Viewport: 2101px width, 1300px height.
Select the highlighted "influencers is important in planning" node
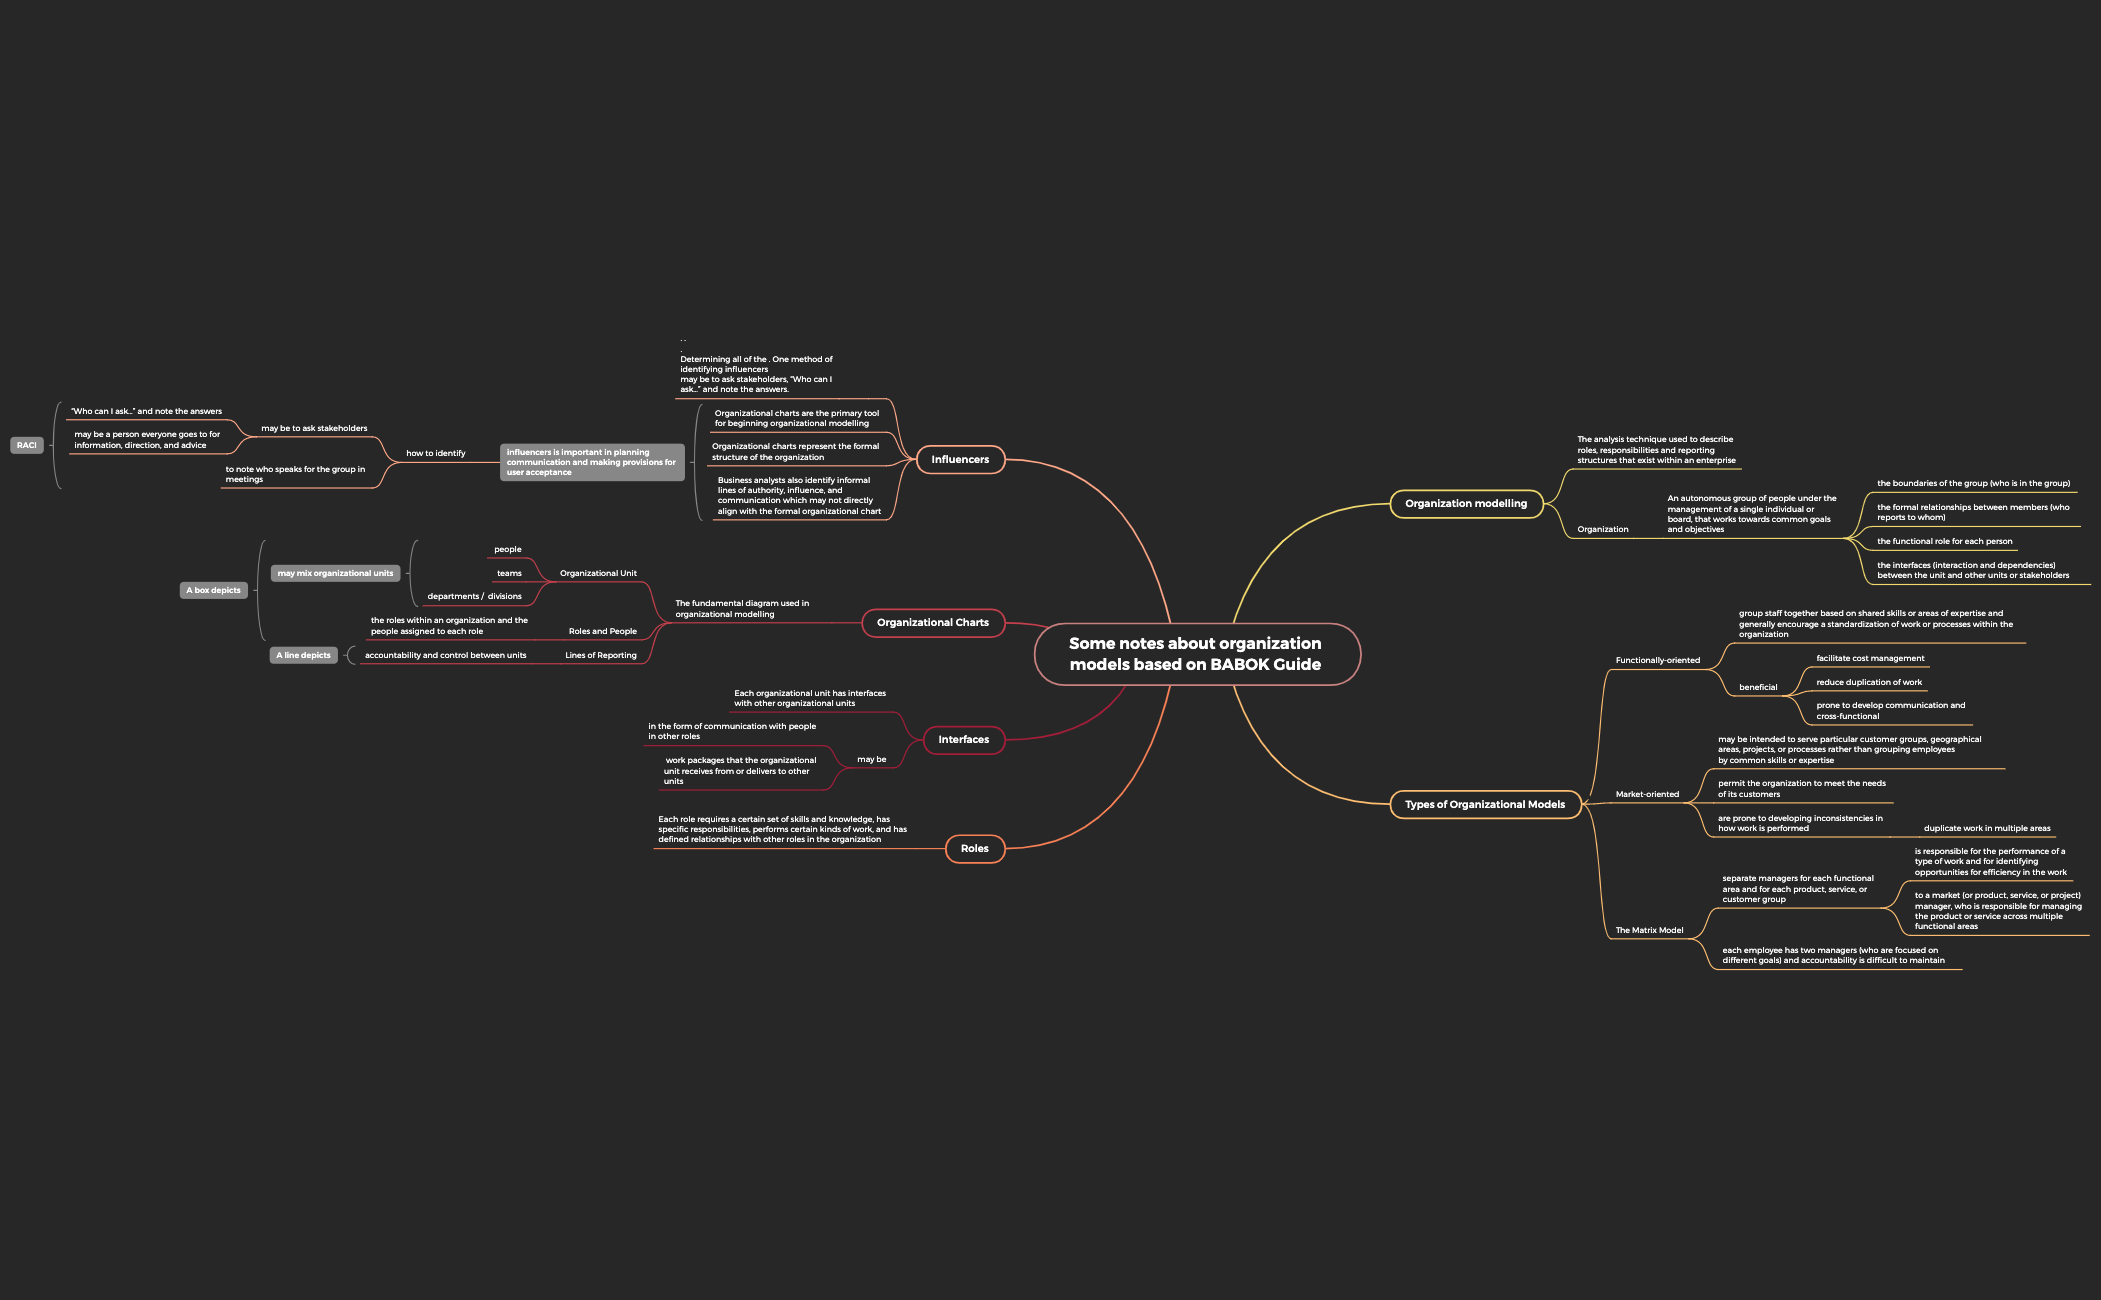pyautogui.click(x=592, y=463)
